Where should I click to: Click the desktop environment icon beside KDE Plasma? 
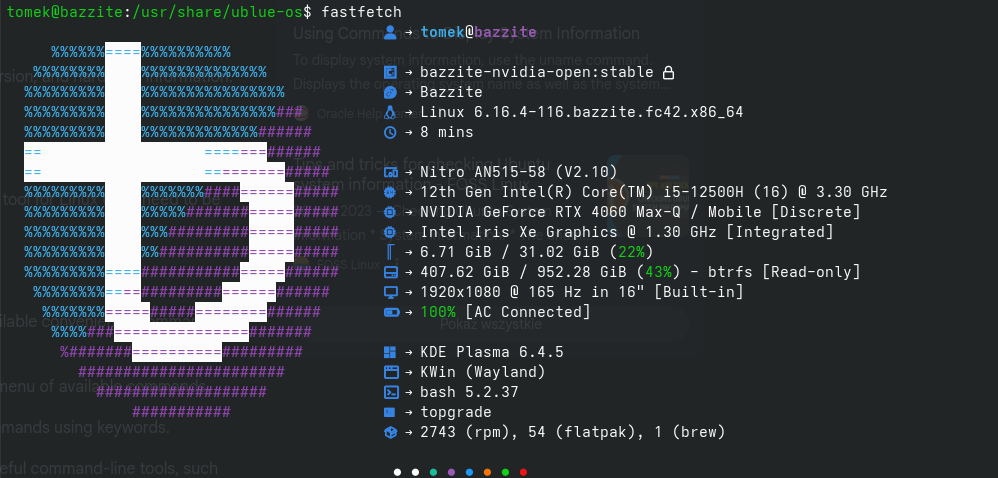point(390,352)
